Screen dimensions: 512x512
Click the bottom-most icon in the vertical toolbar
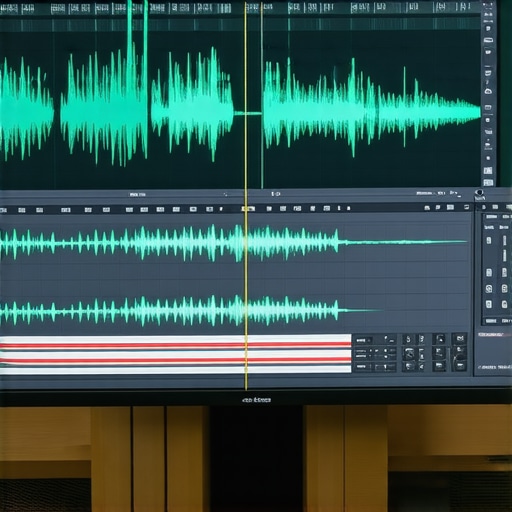click(488, 182)
